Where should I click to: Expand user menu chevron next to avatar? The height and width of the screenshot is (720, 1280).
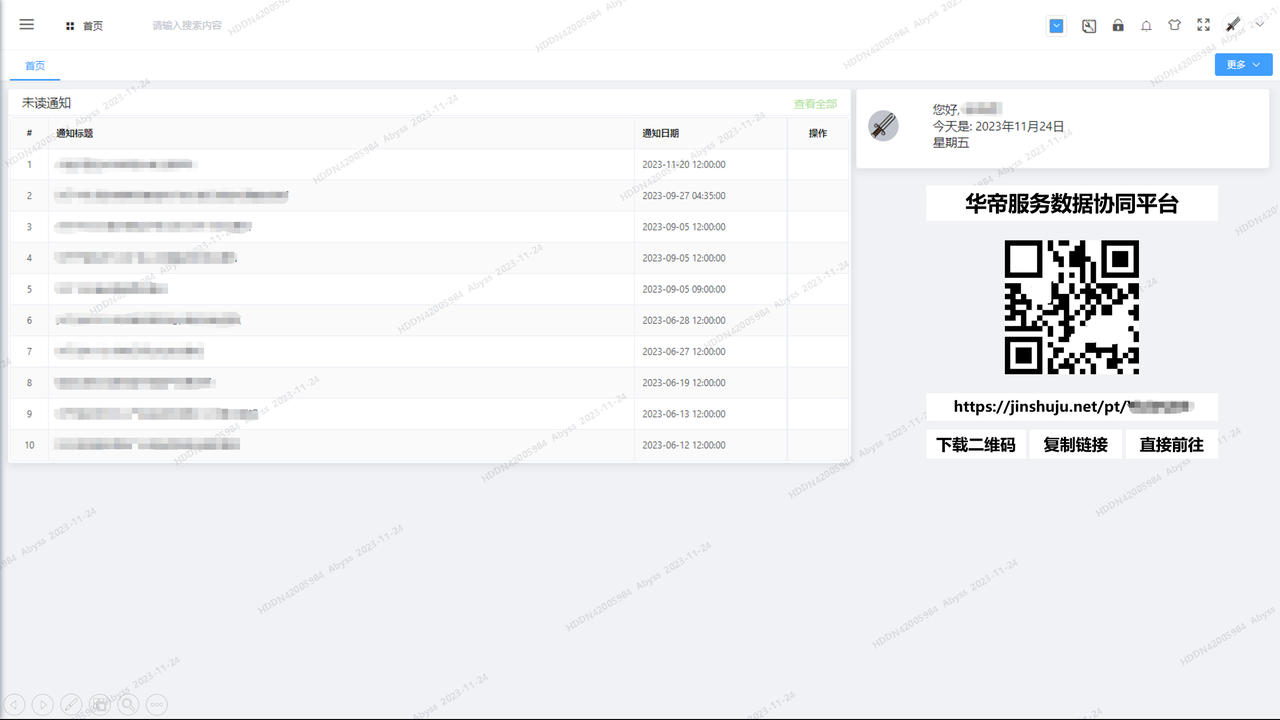[x=1259, y=25]
